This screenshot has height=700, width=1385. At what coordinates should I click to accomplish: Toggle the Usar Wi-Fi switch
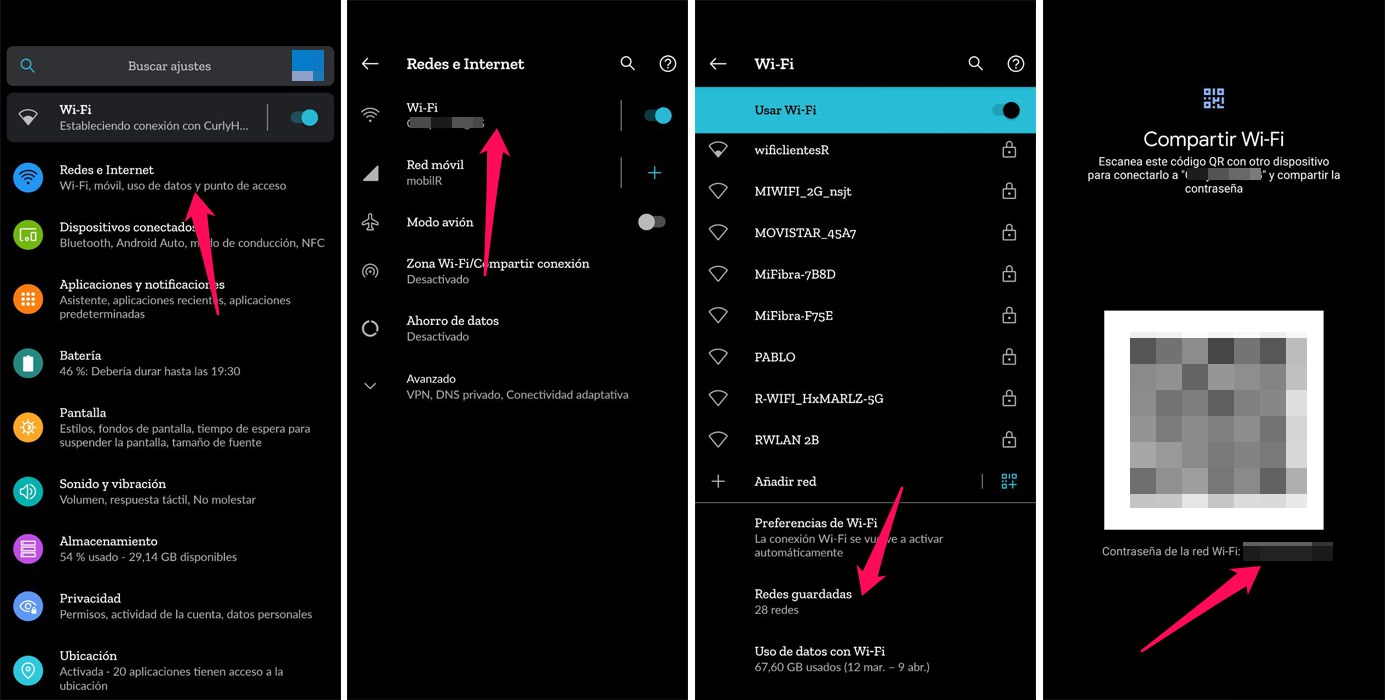(1006, 110)
